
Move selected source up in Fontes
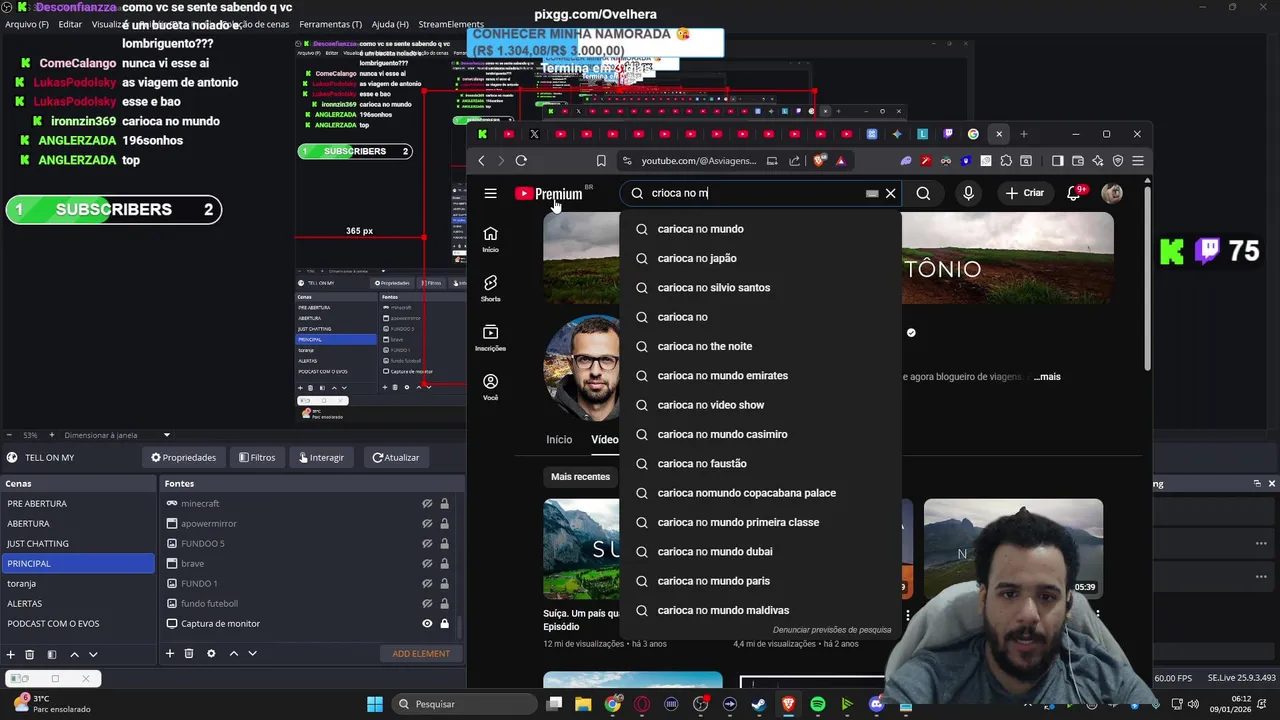pos(233,654)
